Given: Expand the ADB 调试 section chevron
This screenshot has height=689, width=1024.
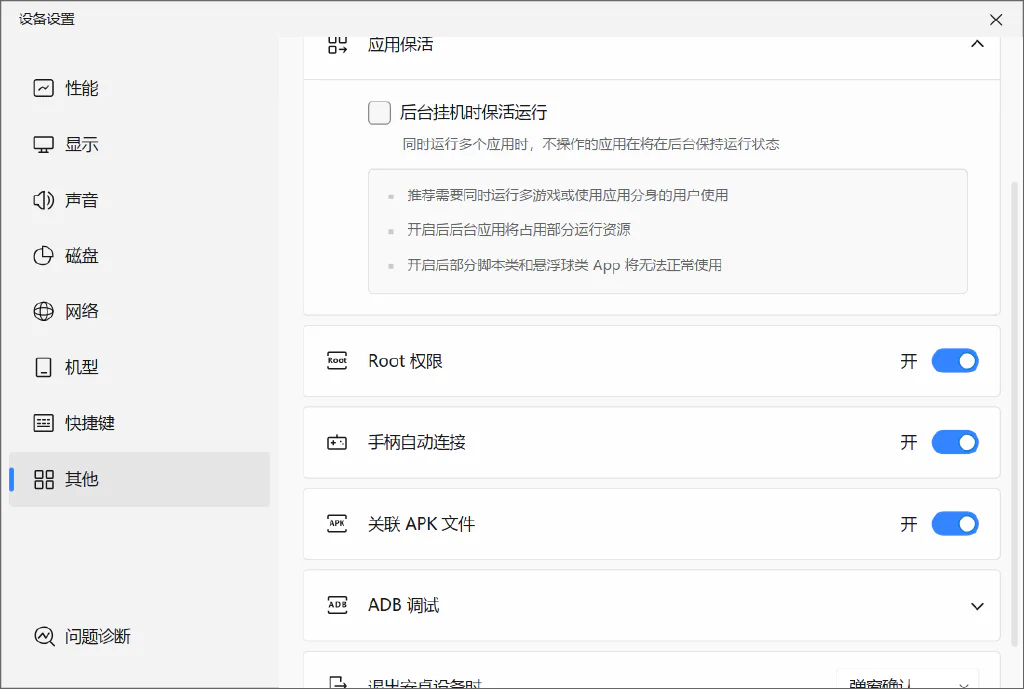Looking at the screenshot, I should (977, 606).
